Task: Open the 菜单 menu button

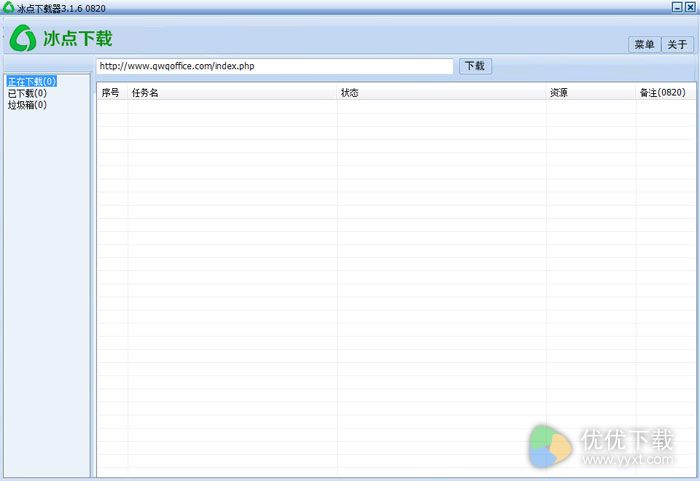Action: pyautogui.click(x=644, y=45)
